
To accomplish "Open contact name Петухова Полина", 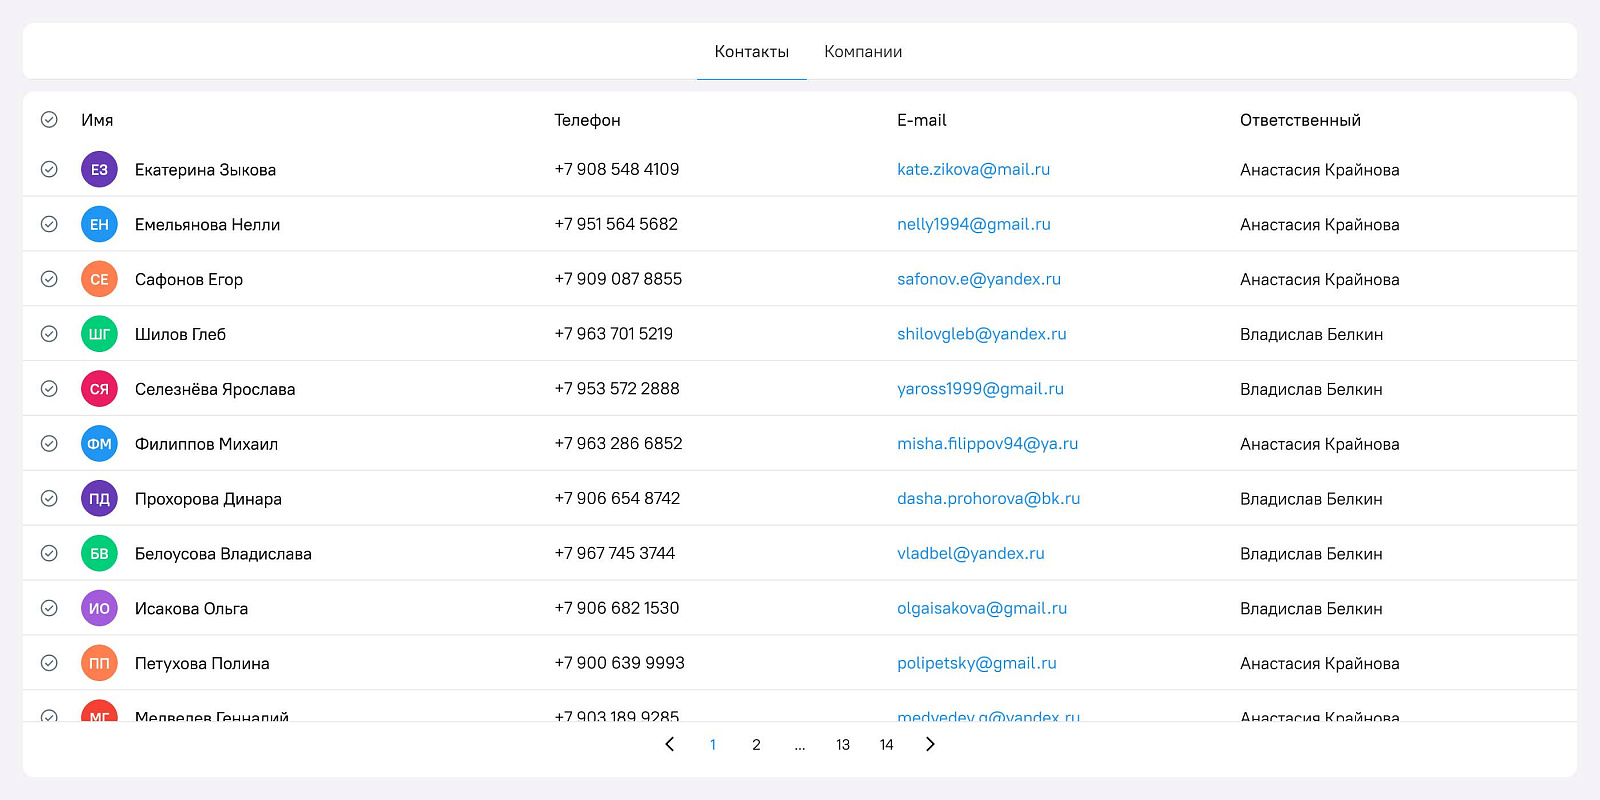I will click(202, 664).
